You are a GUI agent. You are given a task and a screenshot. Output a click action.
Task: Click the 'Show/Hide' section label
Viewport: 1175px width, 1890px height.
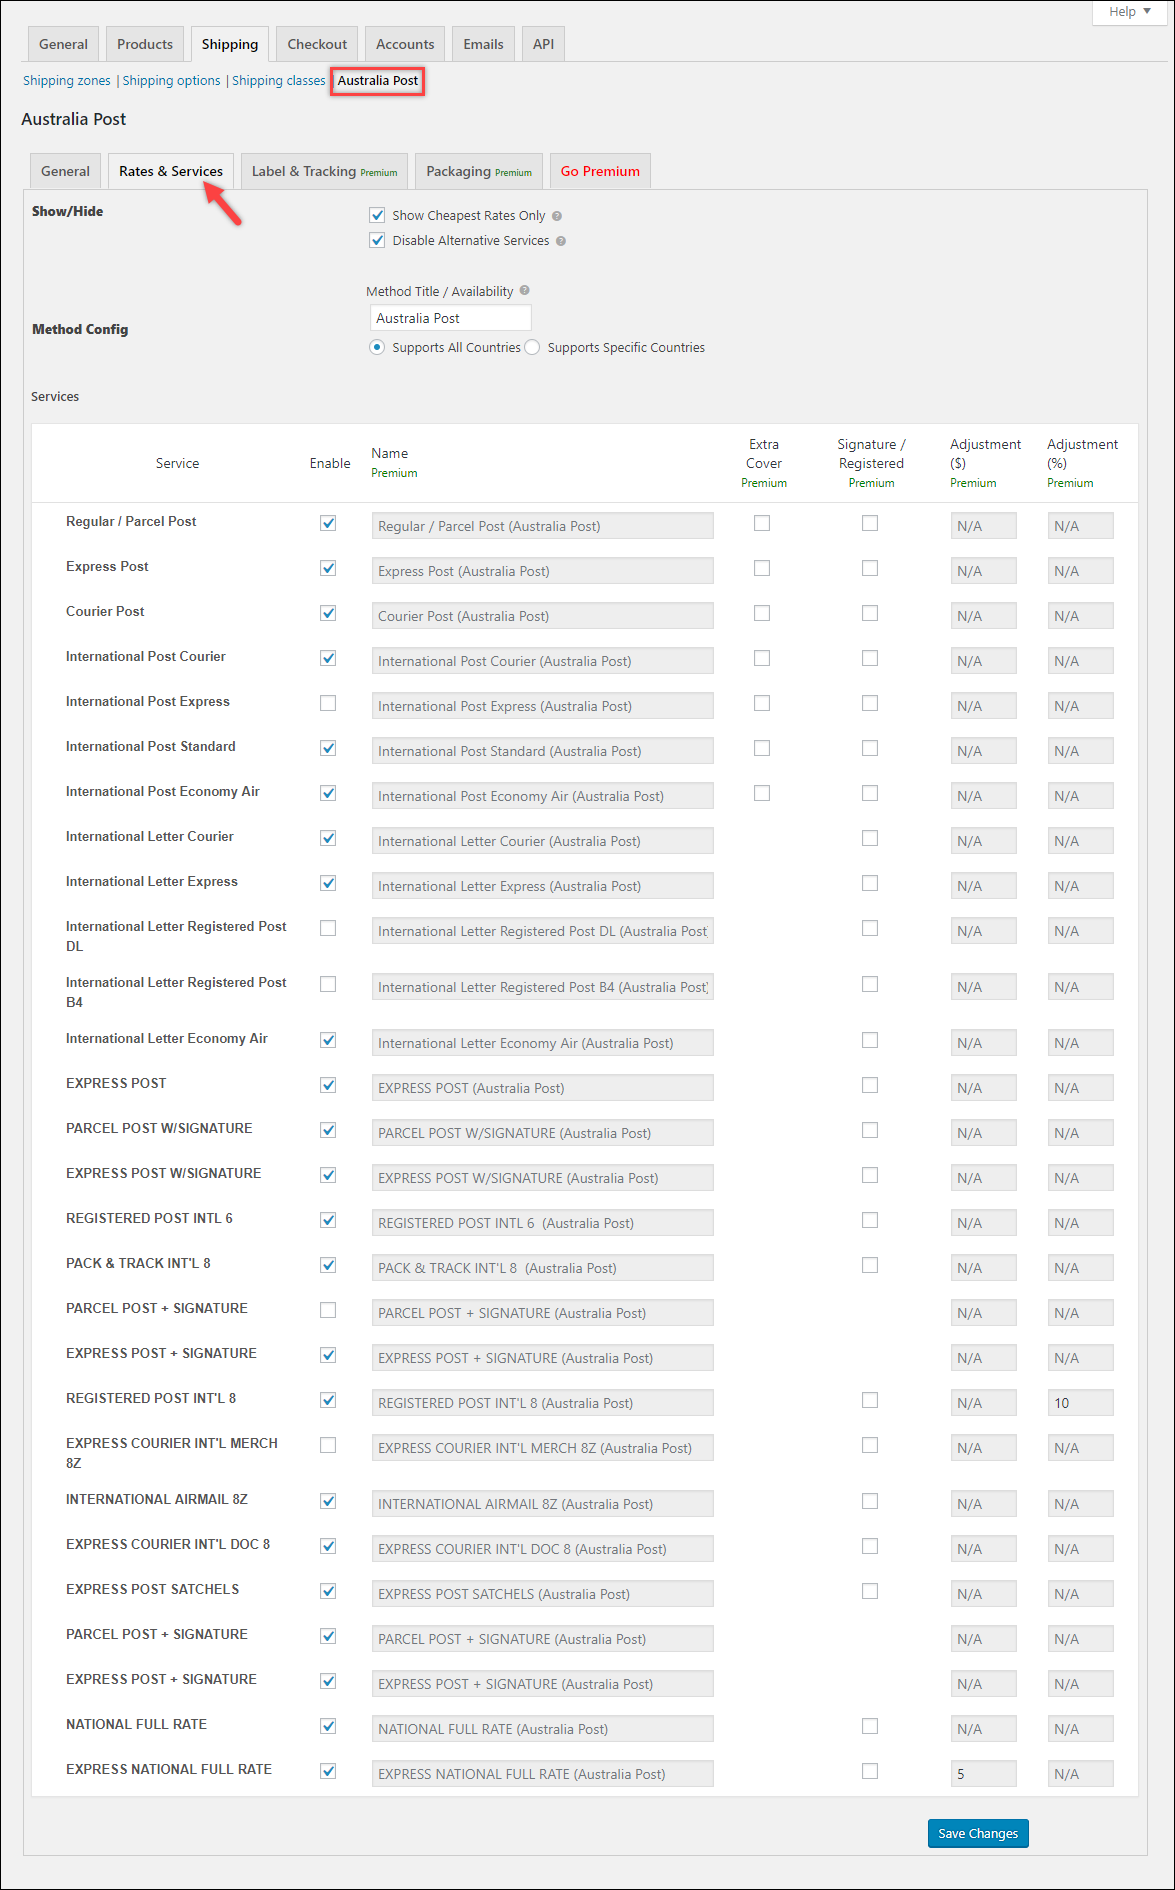[67, 211]
